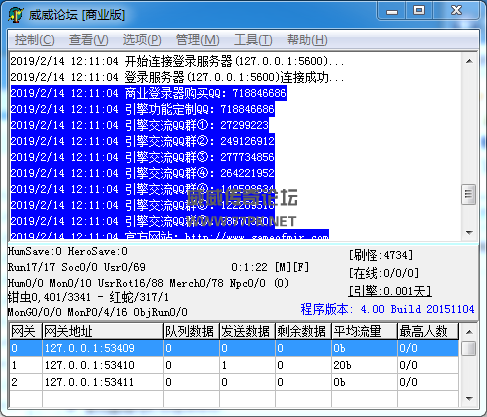Click gateway table scrollbar down arrow
This screenshot has height=417, width=487.
point(469,399)
